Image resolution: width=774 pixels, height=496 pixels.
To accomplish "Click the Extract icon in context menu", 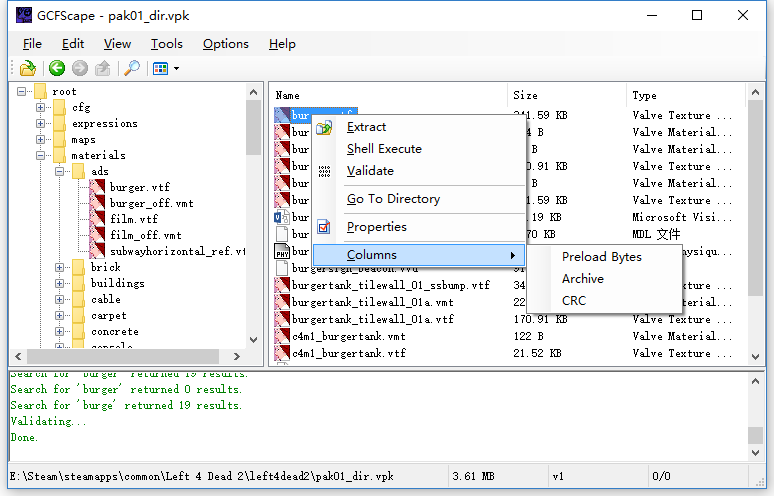I will (324, 127).
